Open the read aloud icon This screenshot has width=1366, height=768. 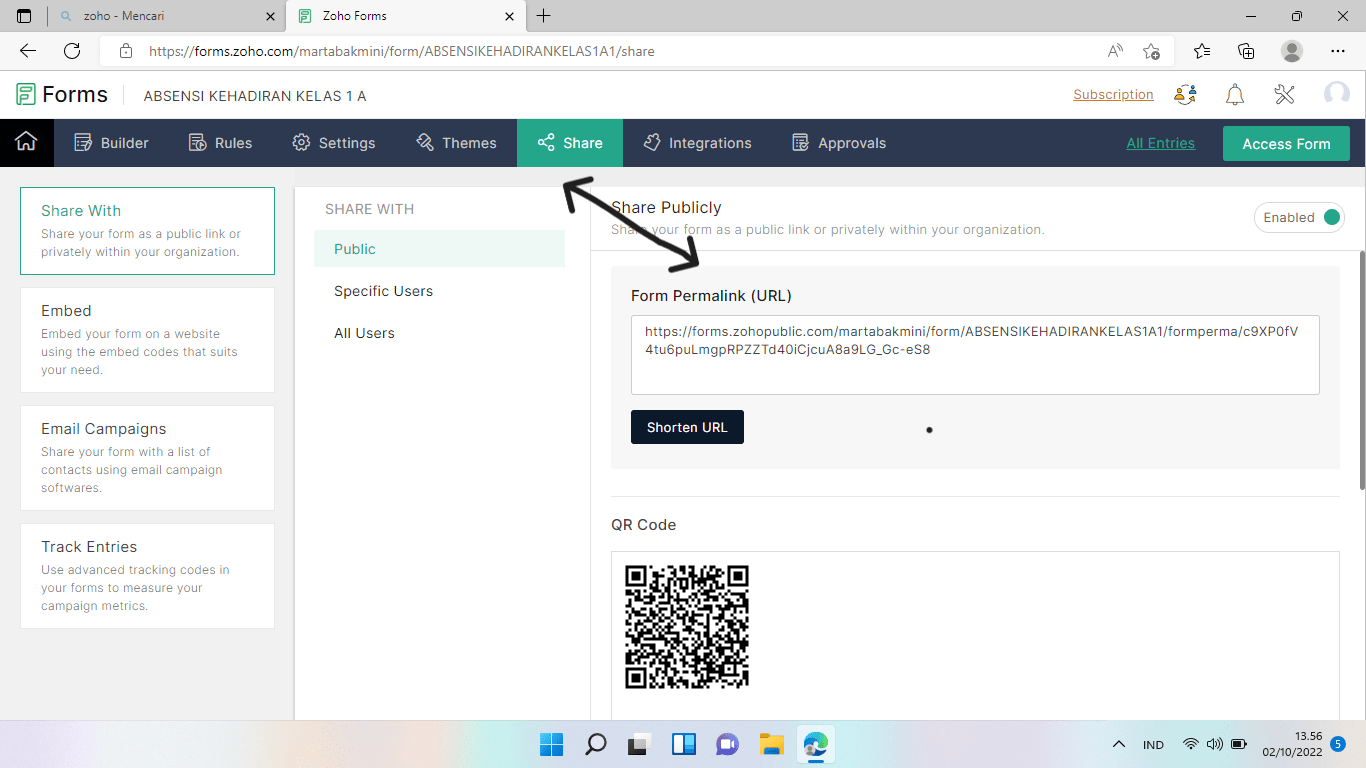(1115, 50)
